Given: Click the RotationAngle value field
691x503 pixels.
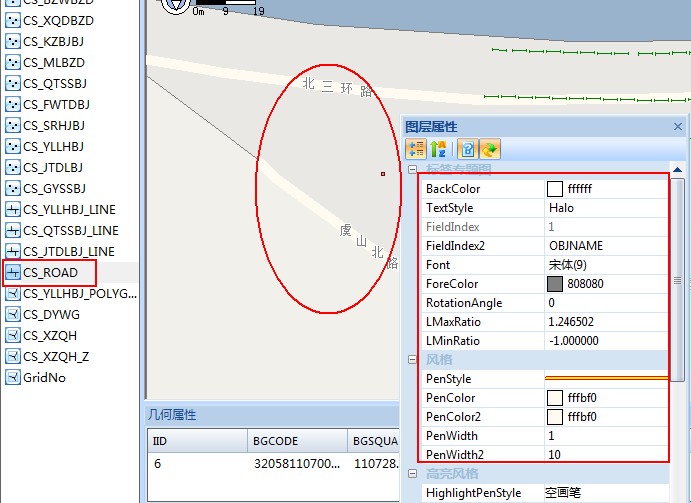Looking at the screenshot, I should click(x=606, y=303).
